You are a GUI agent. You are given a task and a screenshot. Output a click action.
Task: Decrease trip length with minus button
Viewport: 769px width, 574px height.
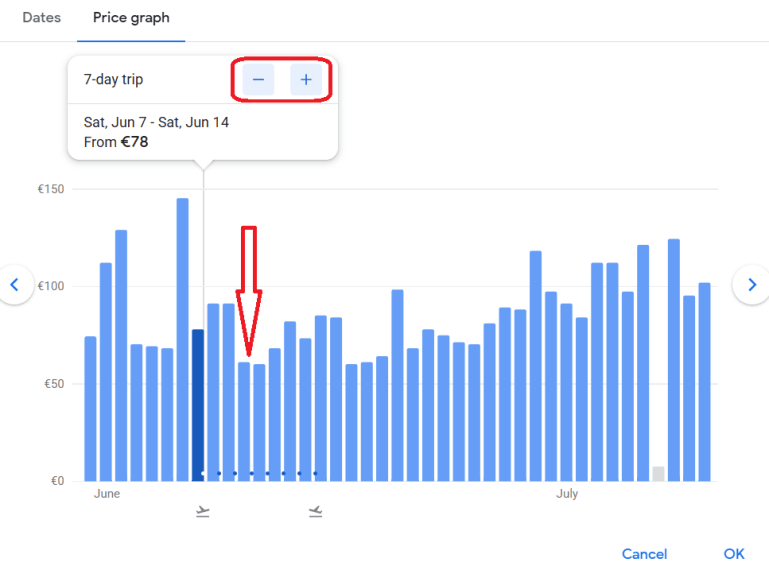coord(258,80)
